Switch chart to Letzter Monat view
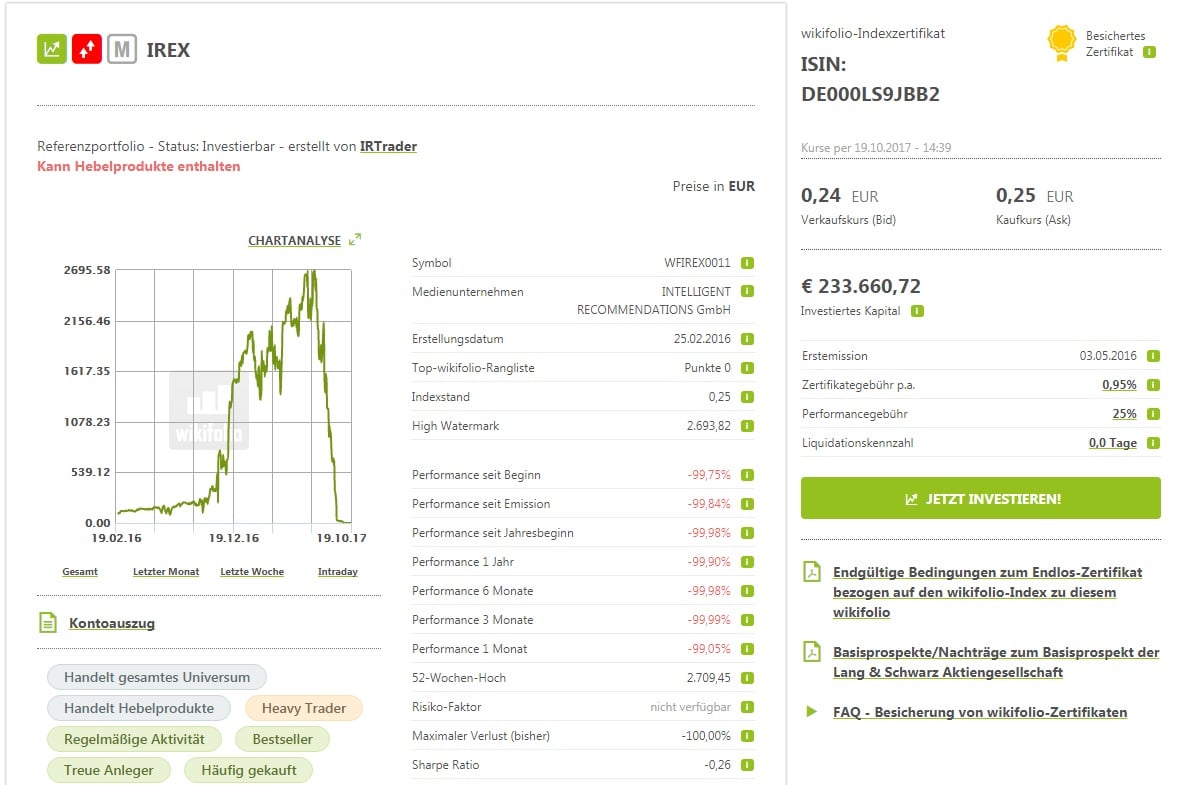The height and width of the screenshot is (785, 1191). pyautogui.click(x=166, y=572)
